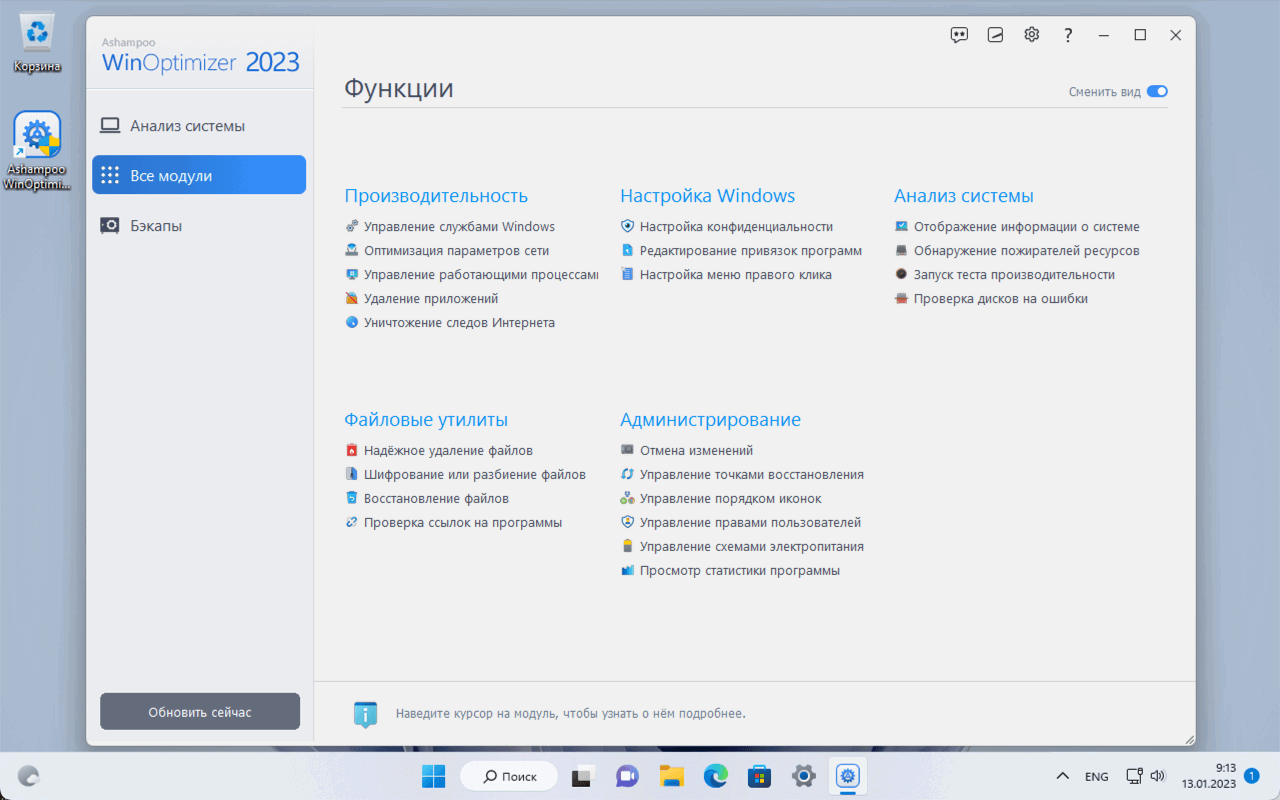The image size is (1280, 800).
Task: Show hidden tray icons chevron
Action: tap(1063, 776)
